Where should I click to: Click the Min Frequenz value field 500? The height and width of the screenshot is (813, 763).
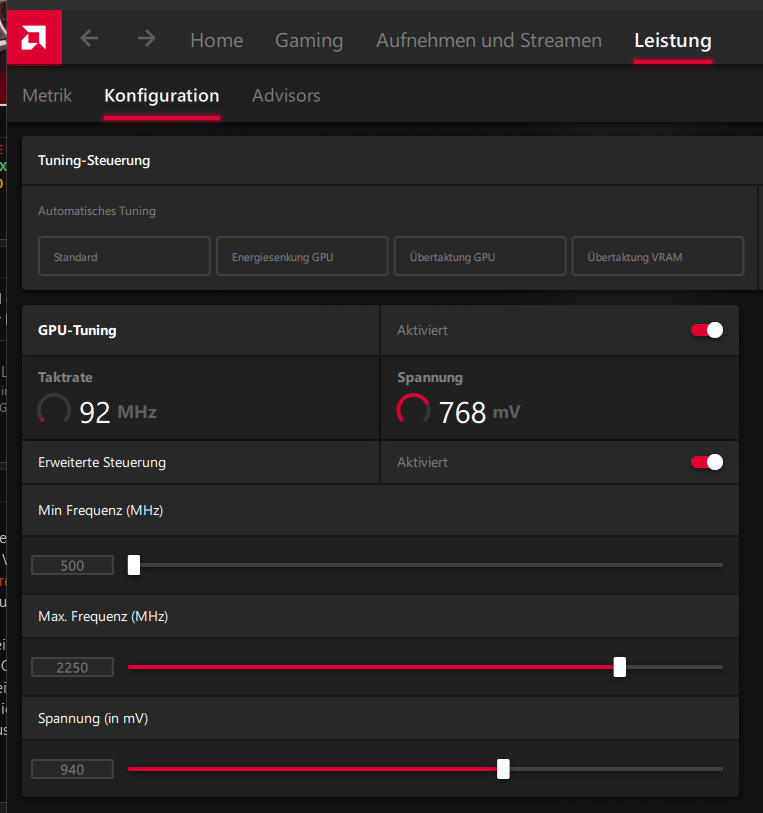click(73, 565)
